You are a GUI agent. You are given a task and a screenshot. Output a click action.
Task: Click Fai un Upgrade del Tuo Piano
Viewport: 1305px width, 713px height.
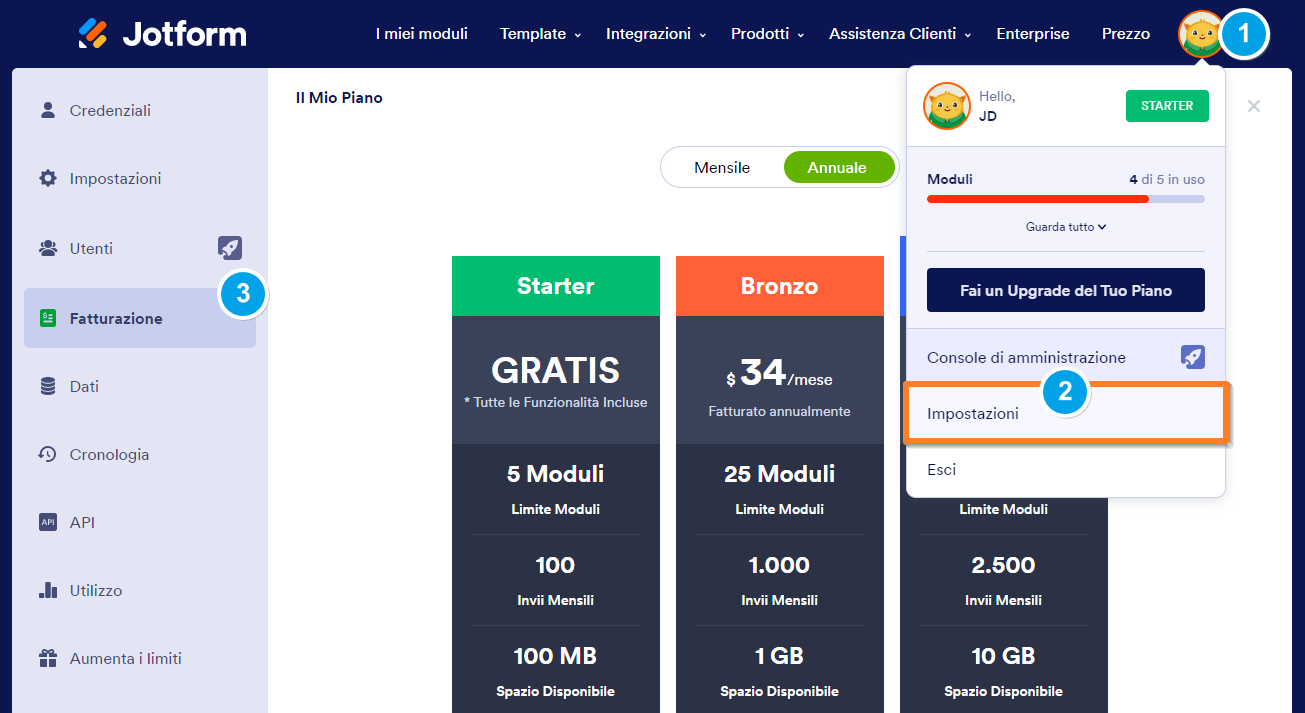1066,290
